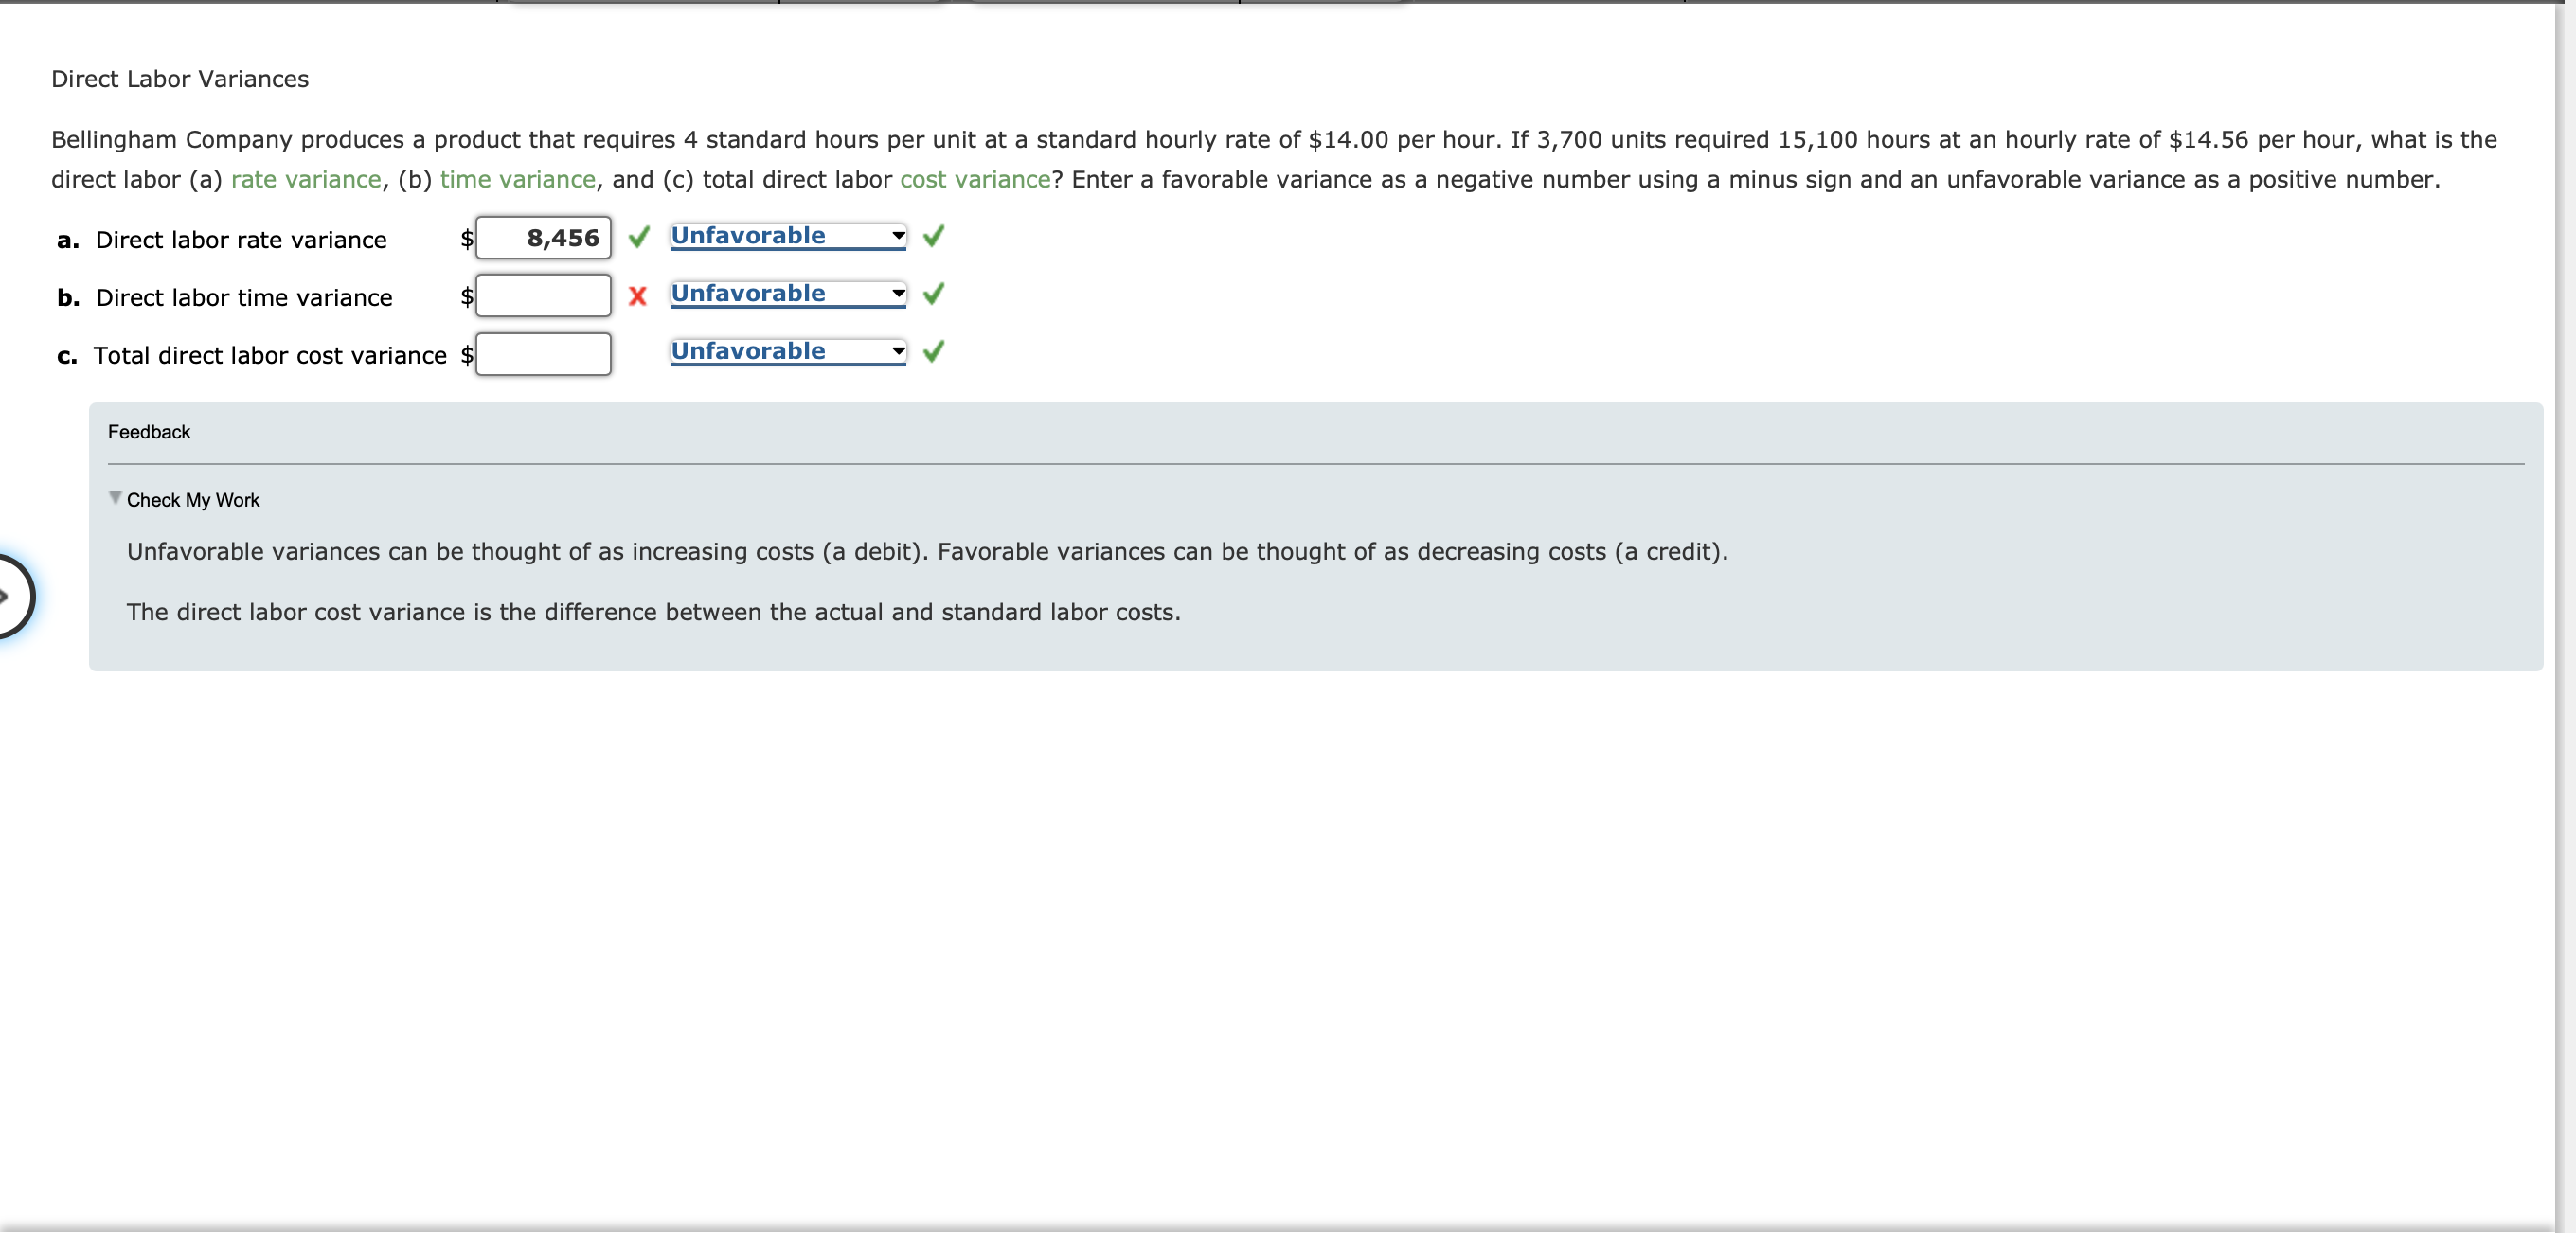
Task: Click checkmark after total cost variance dropdown
Action: point(933,352)
